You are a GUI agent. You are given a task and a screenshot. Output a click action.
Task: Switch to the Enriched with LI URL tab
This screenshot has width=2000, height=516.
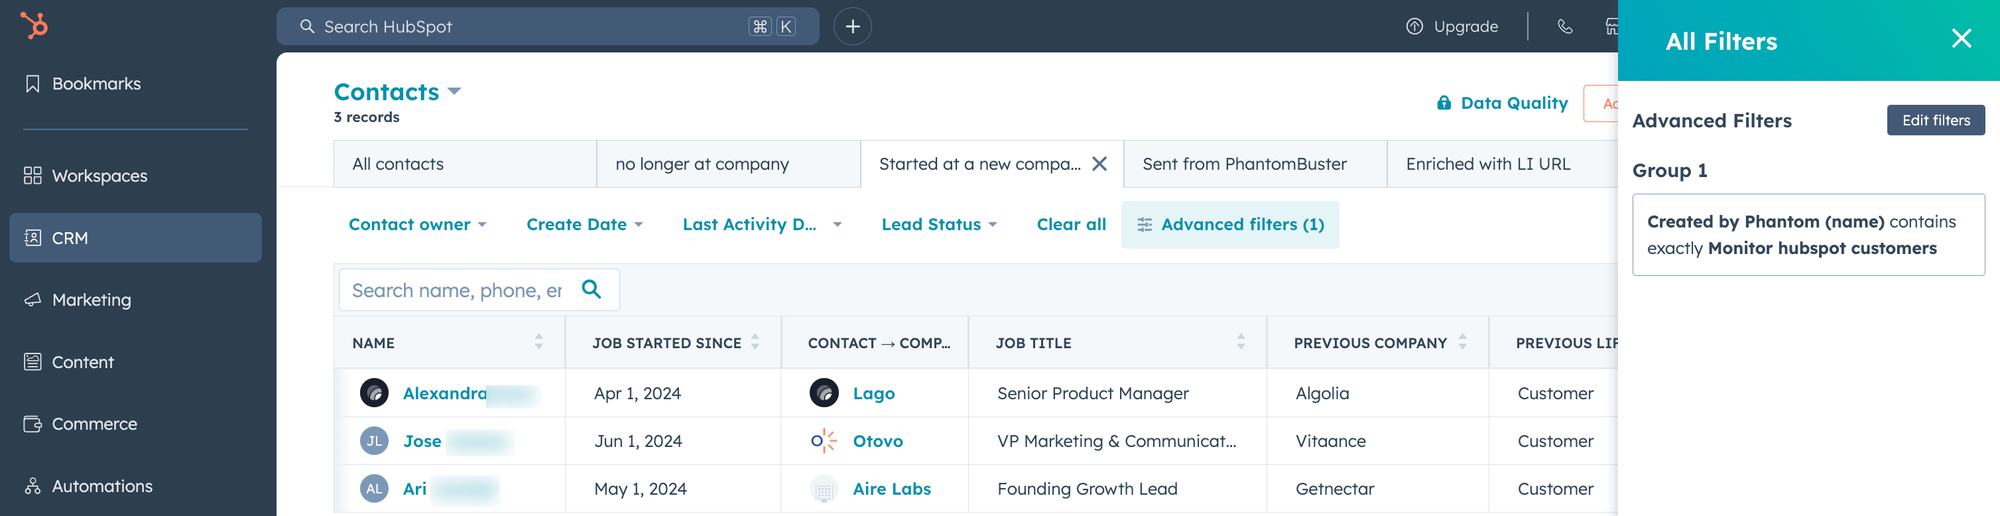pyautogui.click(x=1502, y=164)
